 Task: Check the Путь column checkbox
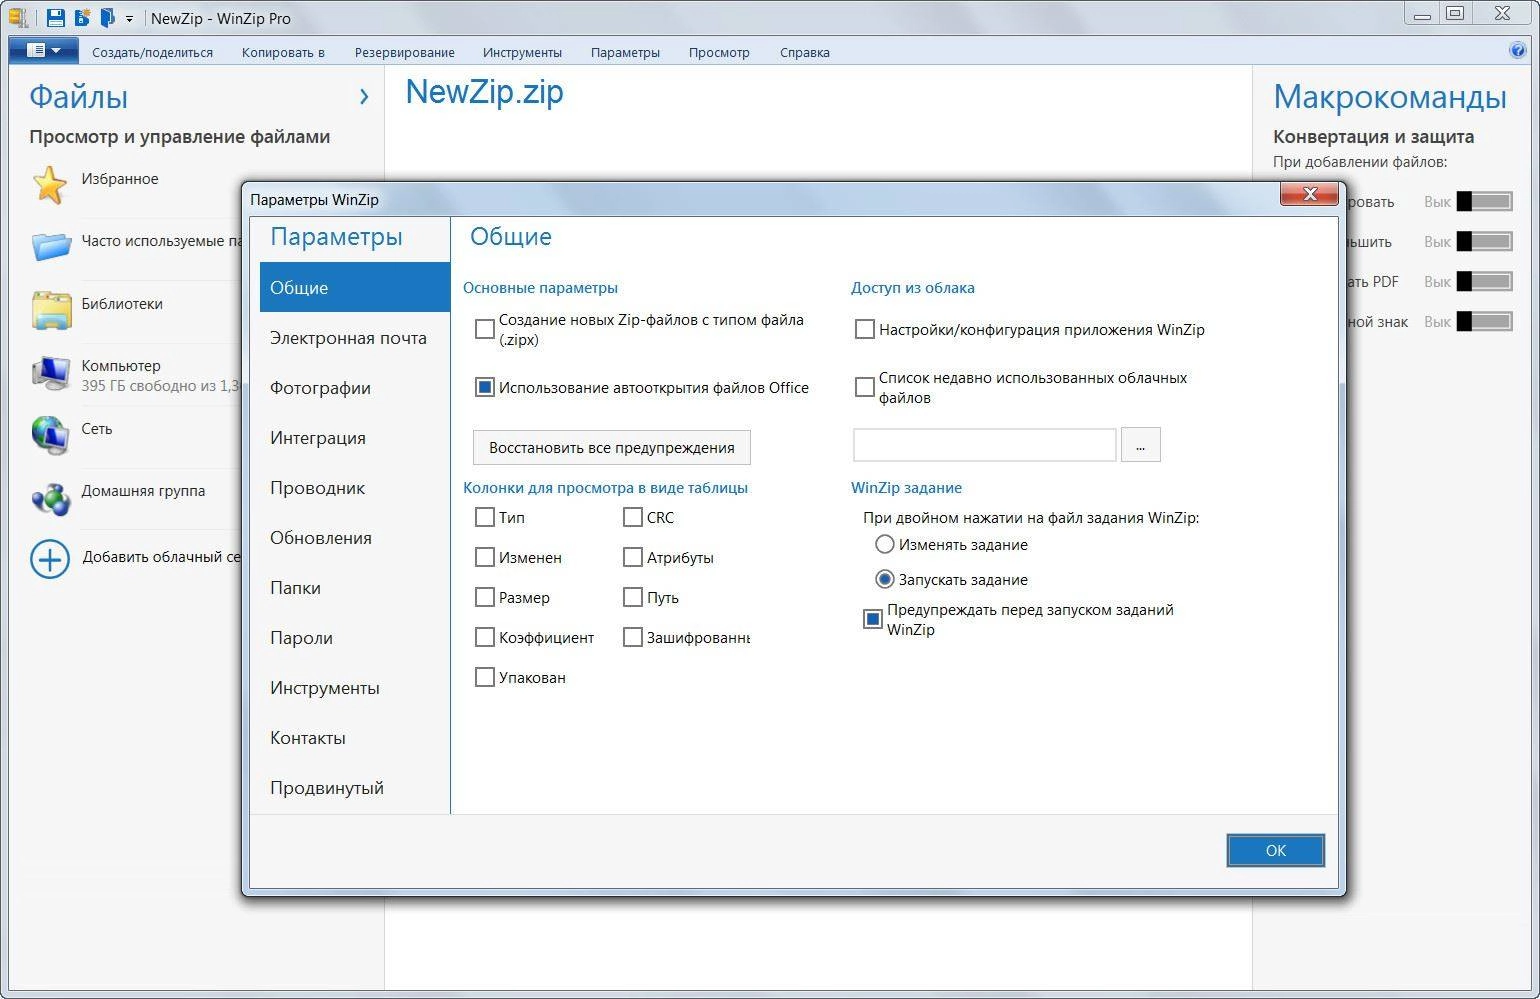coord(632,597)
